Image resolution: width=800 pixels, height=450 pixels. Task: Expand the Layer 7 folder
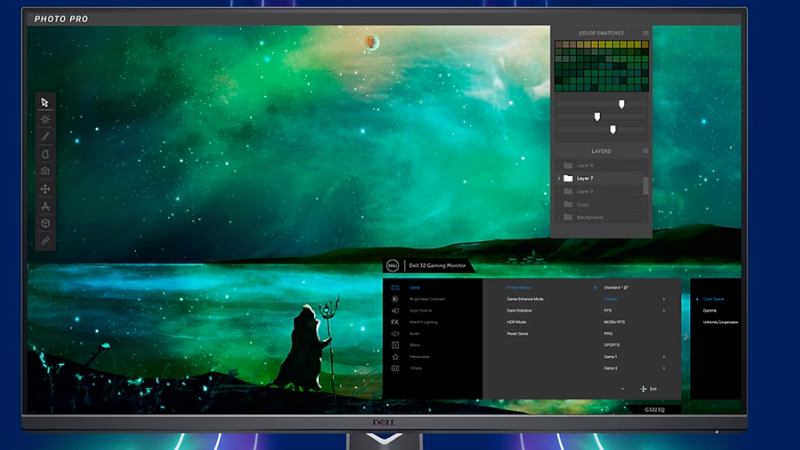[559, 178]
